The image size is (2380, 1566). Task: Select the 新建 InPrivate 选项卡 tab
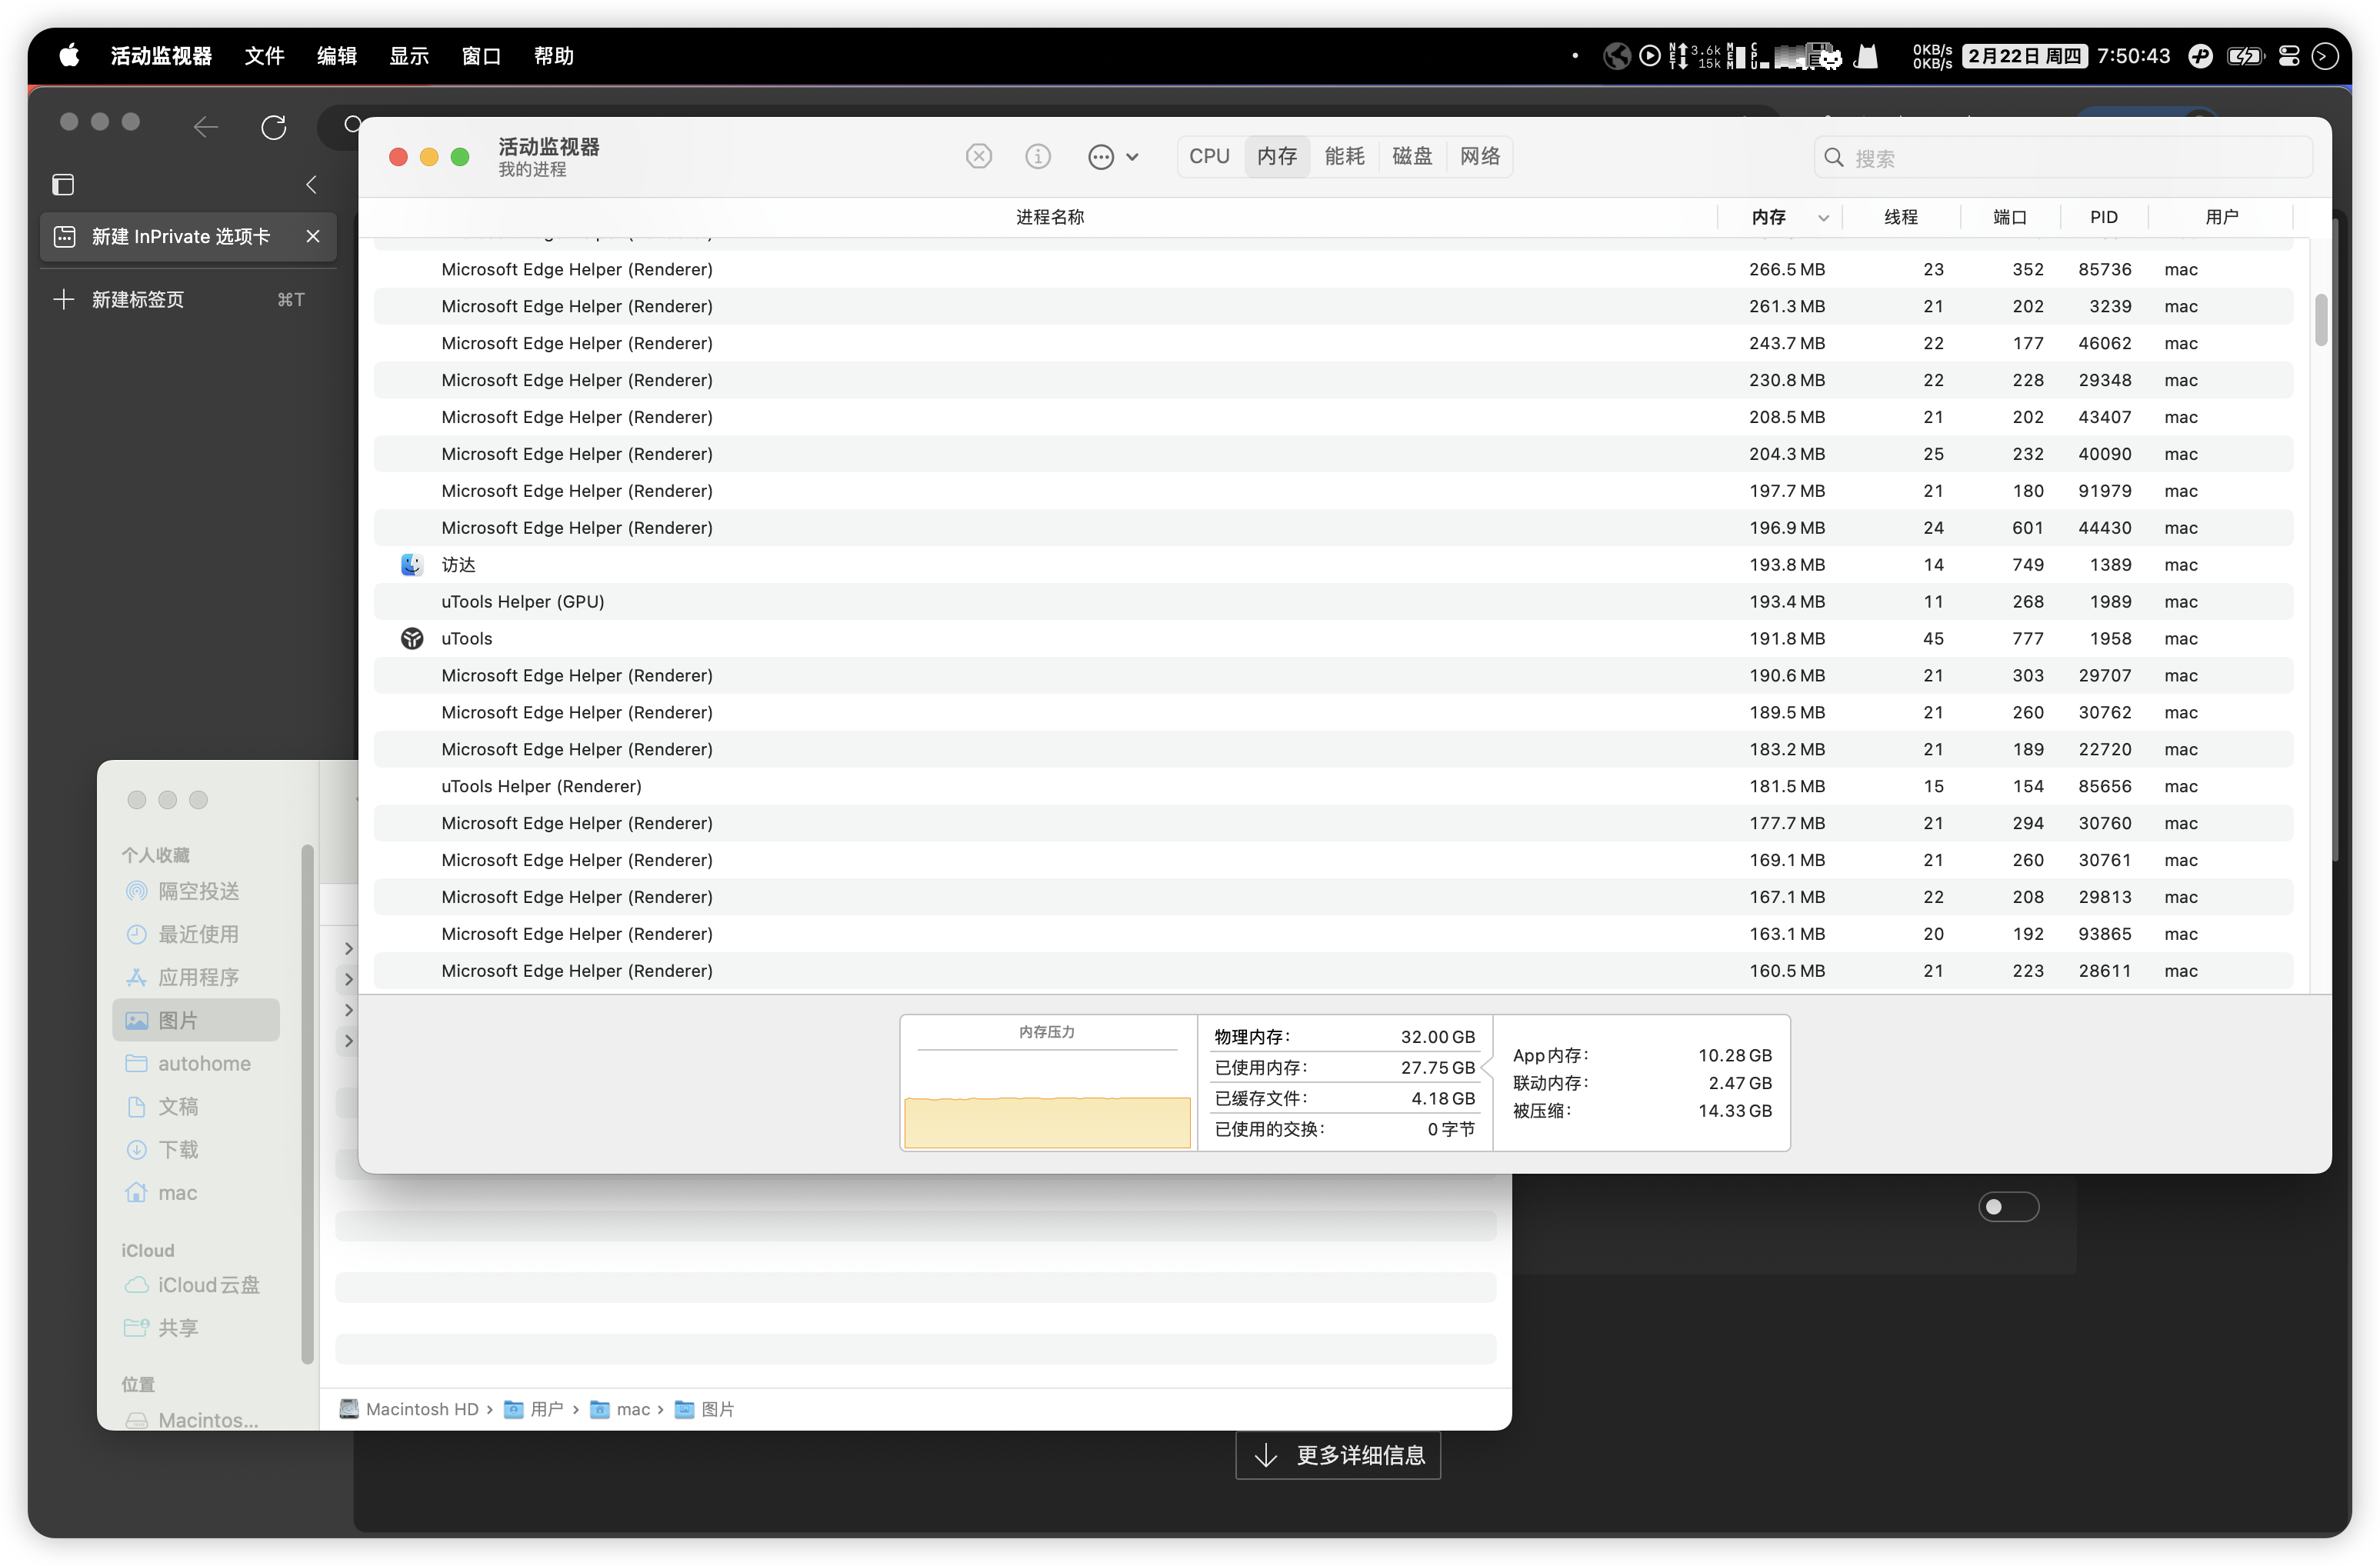(187, 236)
